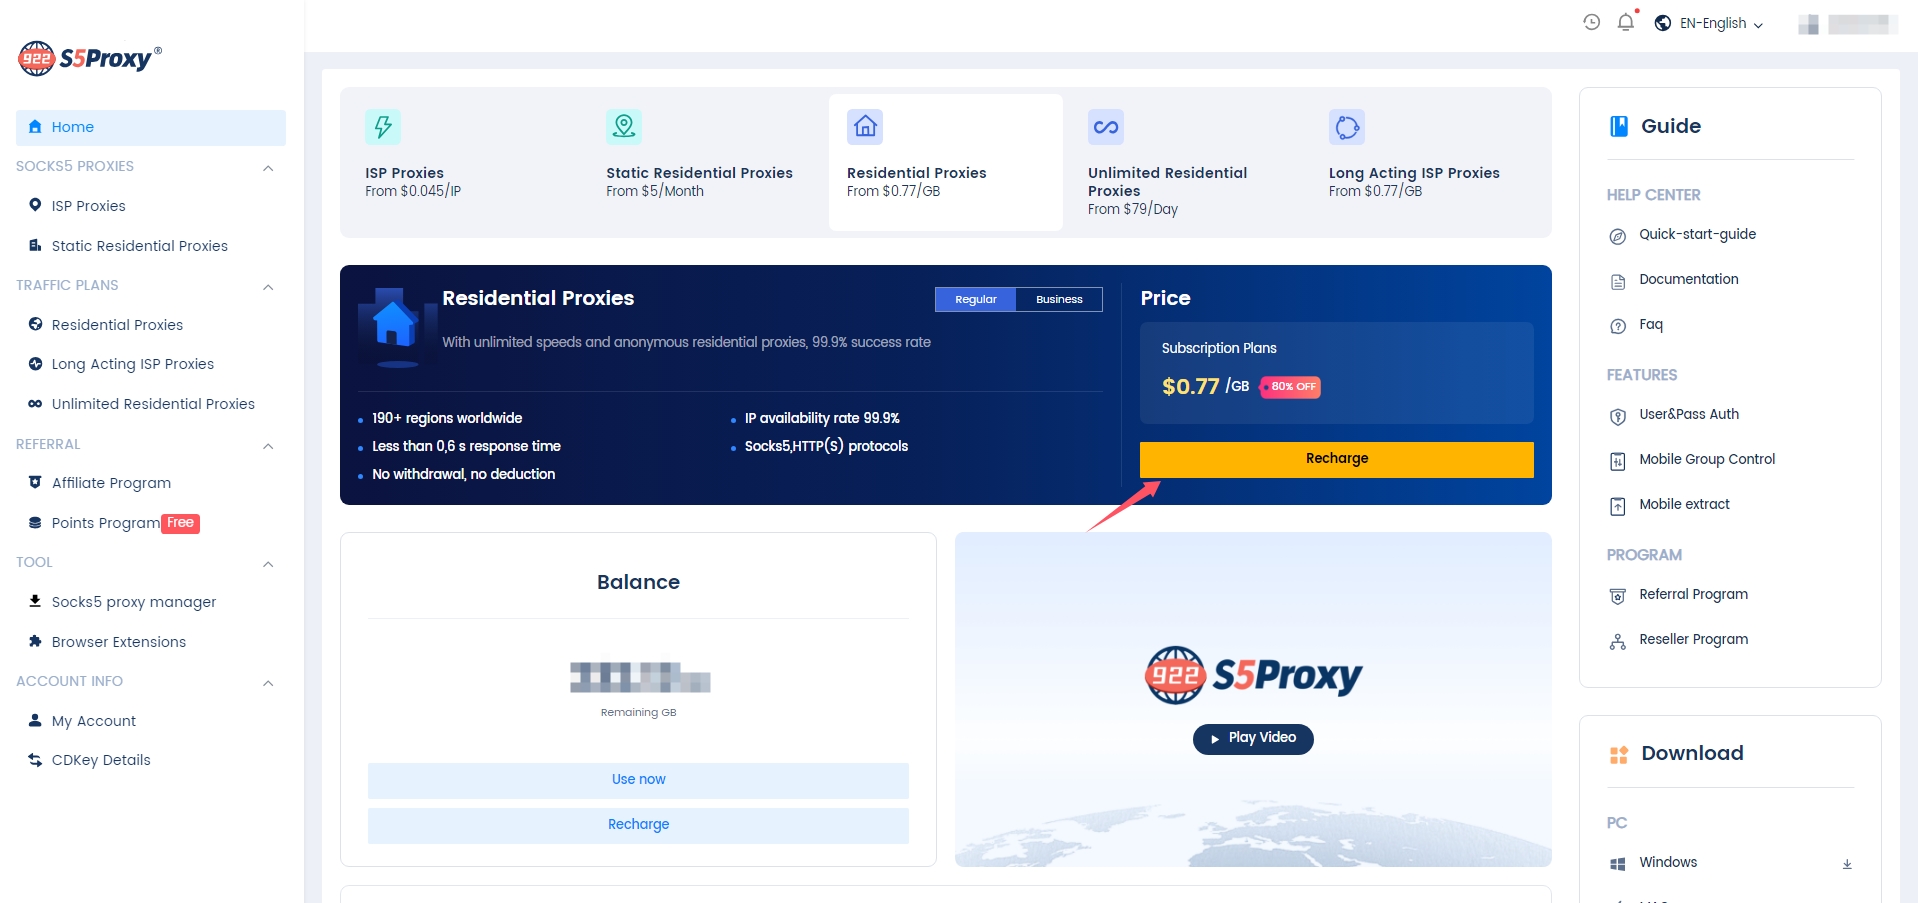Image resolution: width=1918 pixels, height=903 pixels.
Task: Open the Quick-start-guide link
Action: click(1697, 234)
